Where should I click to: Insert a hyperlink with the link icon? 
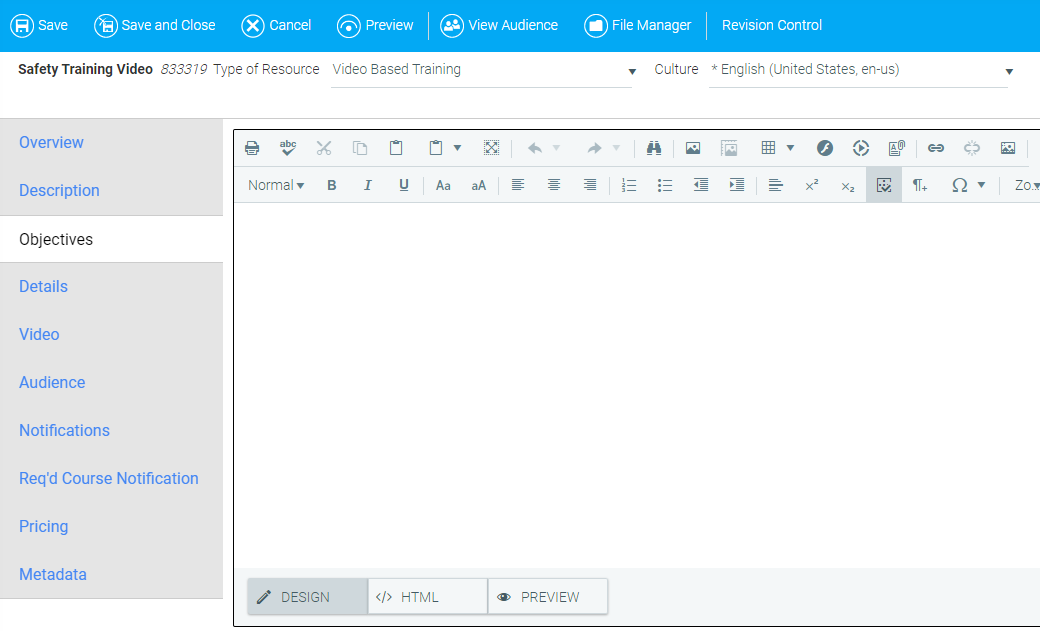(936, 148)
